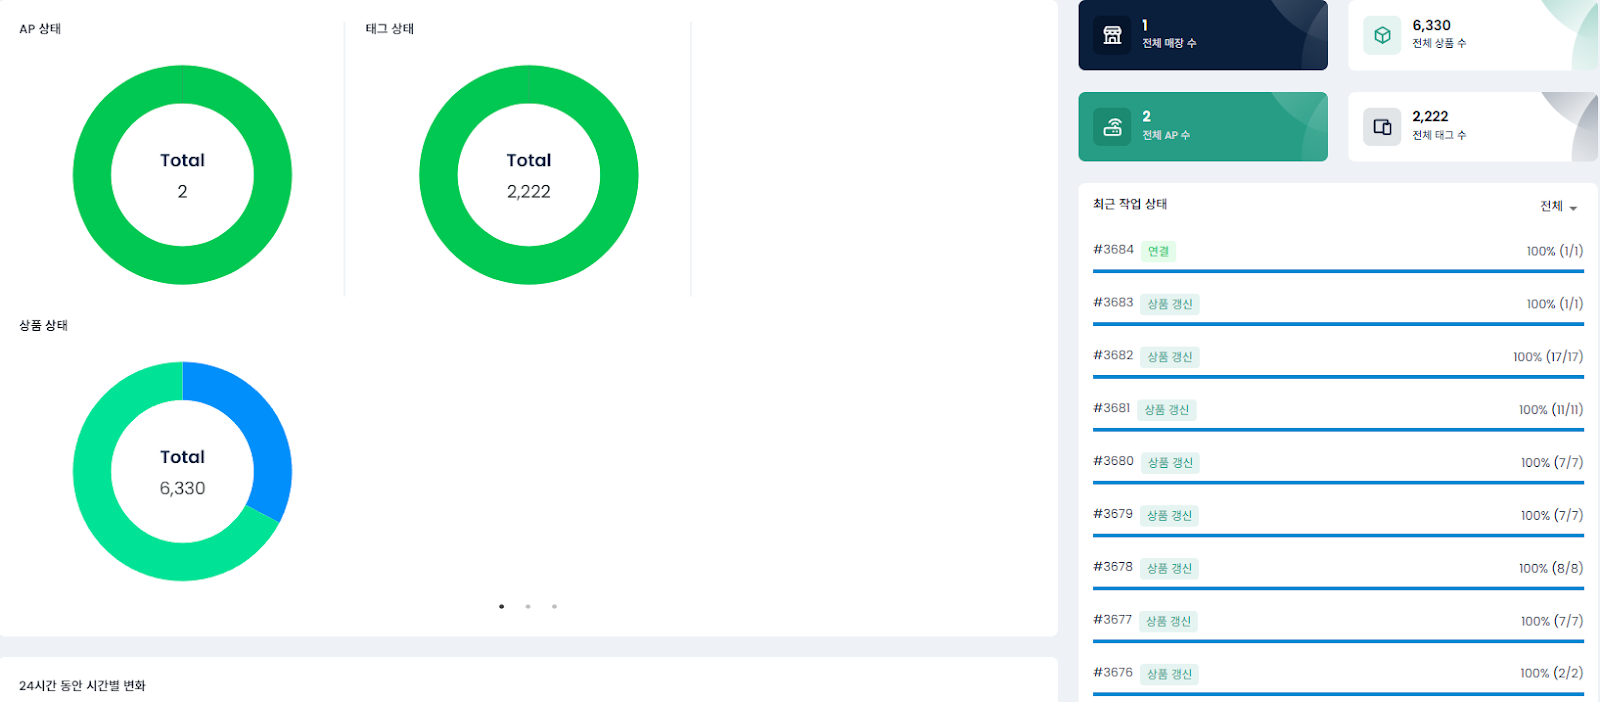1600x702 pixels.
Task: Click job number #3677
Action: (x=1113, y=620)
